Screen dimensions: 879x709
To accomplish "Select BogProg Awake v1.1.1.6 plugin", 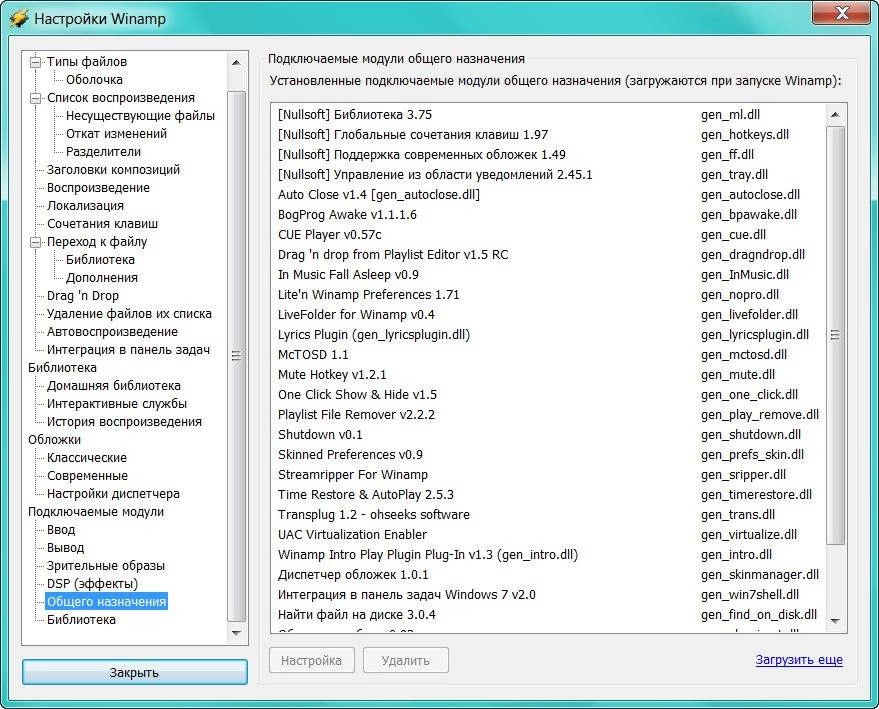I will 548,215.
